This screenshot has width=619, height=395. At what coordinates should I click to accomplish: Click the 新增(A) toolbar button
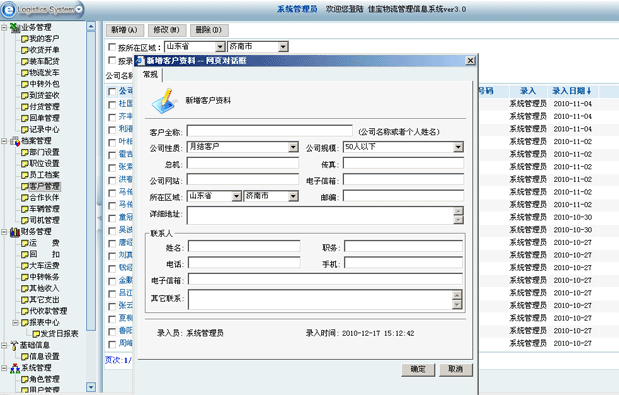point(124,30)
